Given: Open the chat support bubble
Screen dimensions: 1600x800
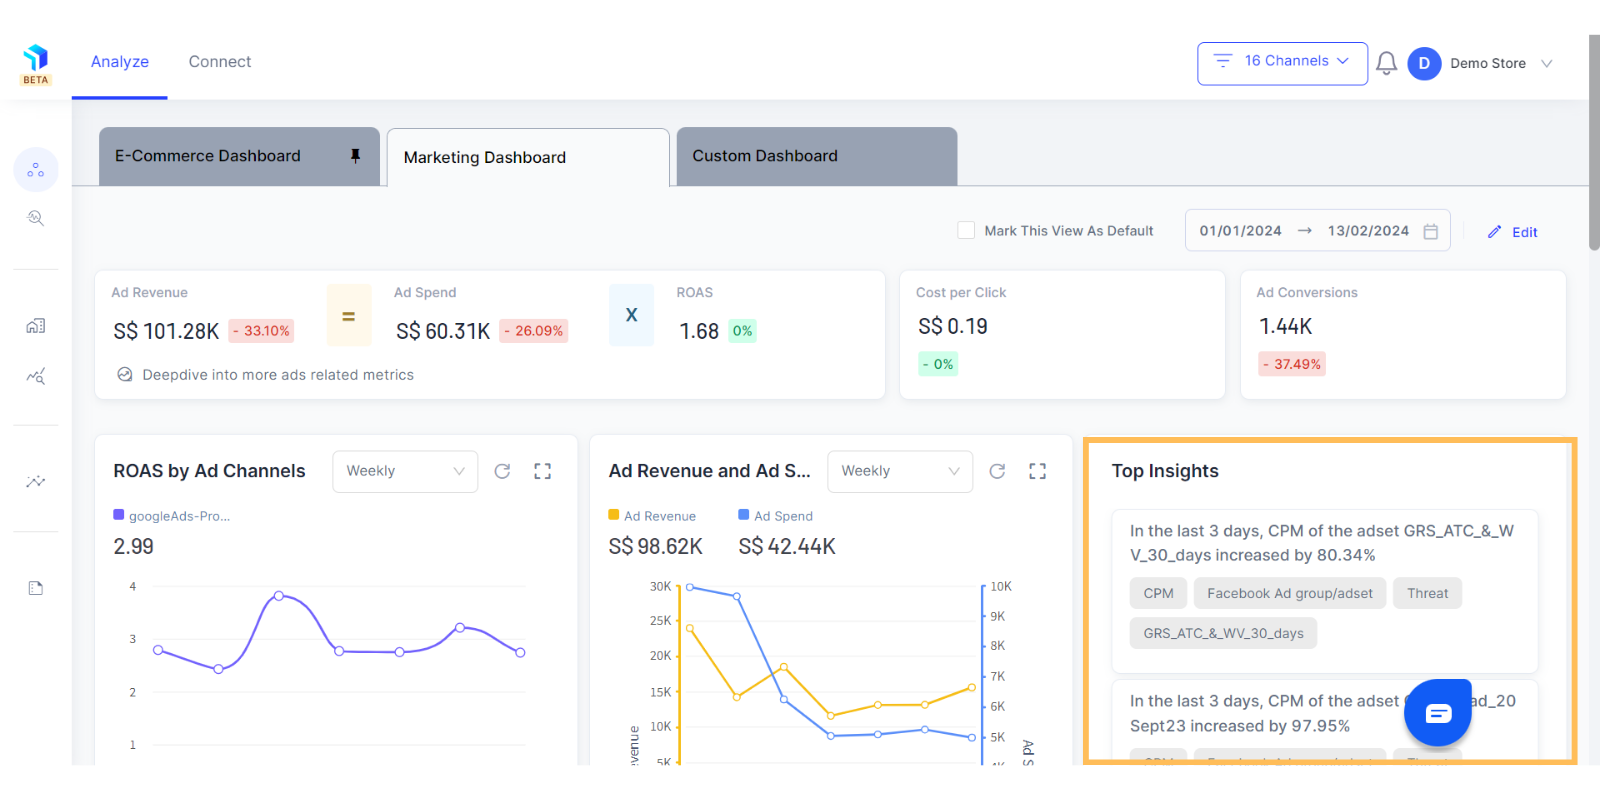Looking at the screenshot, I should tap(1438, 713).
